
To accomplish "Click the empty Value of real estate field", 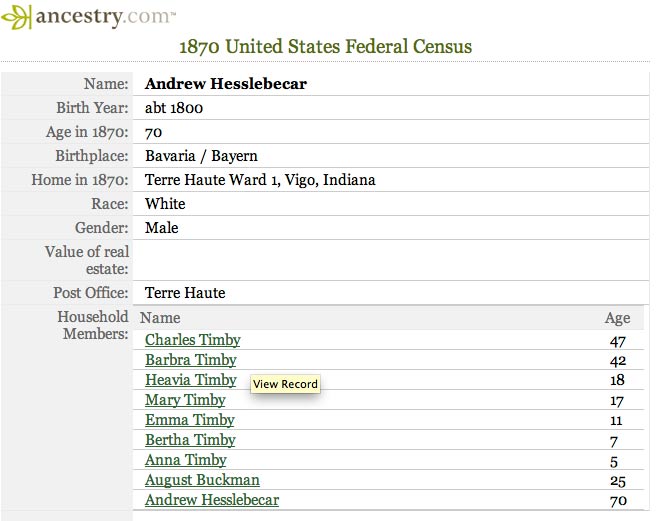I will click(x=390, y=261).
